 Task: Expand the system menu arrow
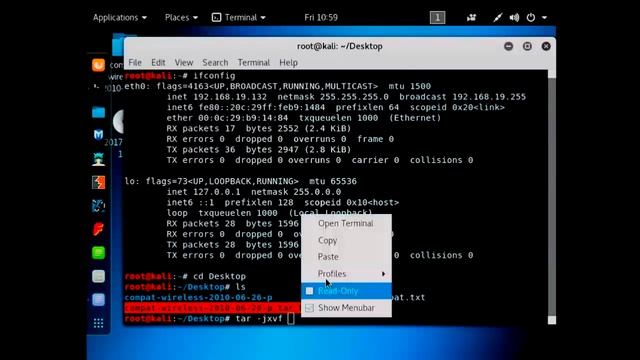544,18
